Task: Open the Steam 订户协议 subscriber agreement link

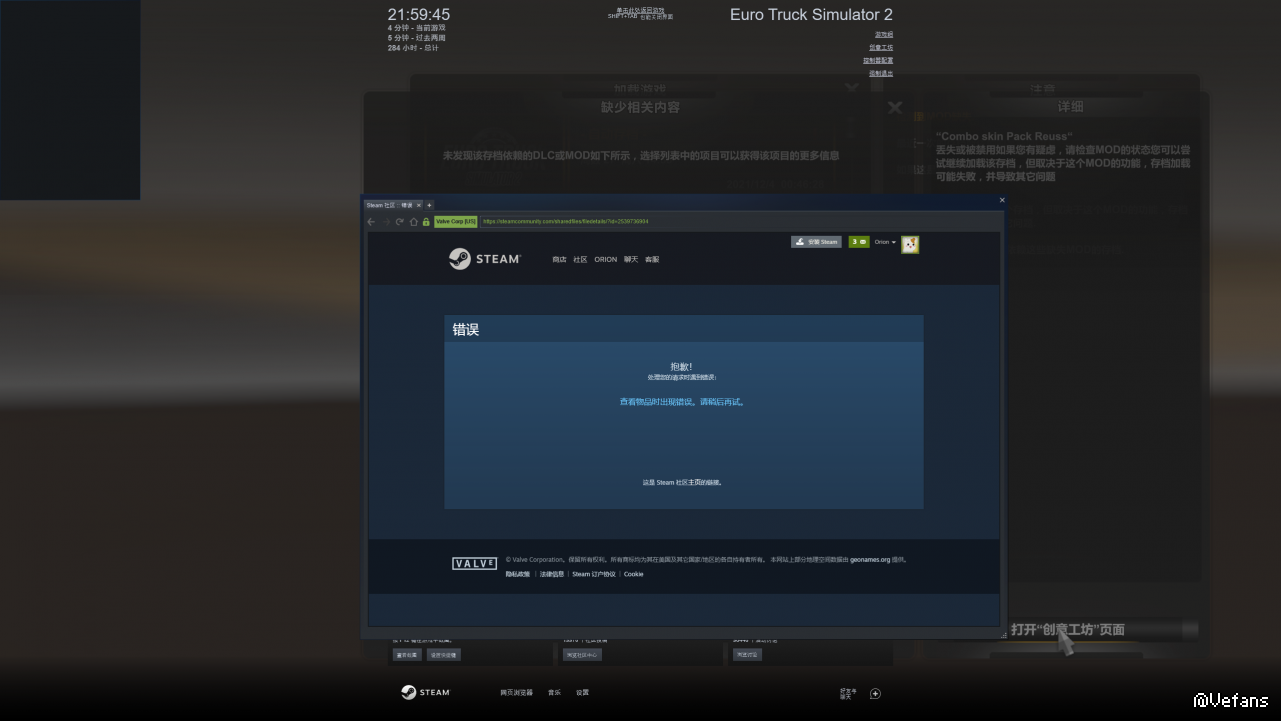Action: (x=594, y=574)
